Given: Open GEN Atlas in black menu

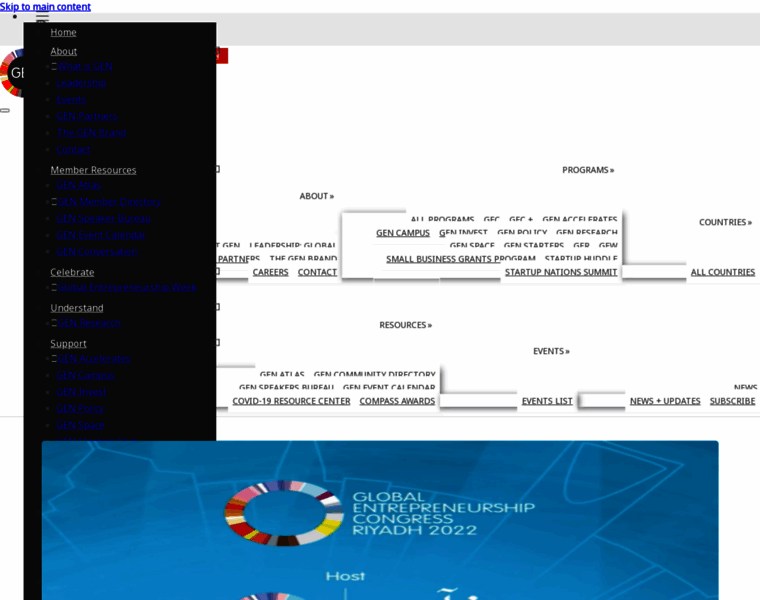Looking at the screenshot, I should tap(79, 185).
